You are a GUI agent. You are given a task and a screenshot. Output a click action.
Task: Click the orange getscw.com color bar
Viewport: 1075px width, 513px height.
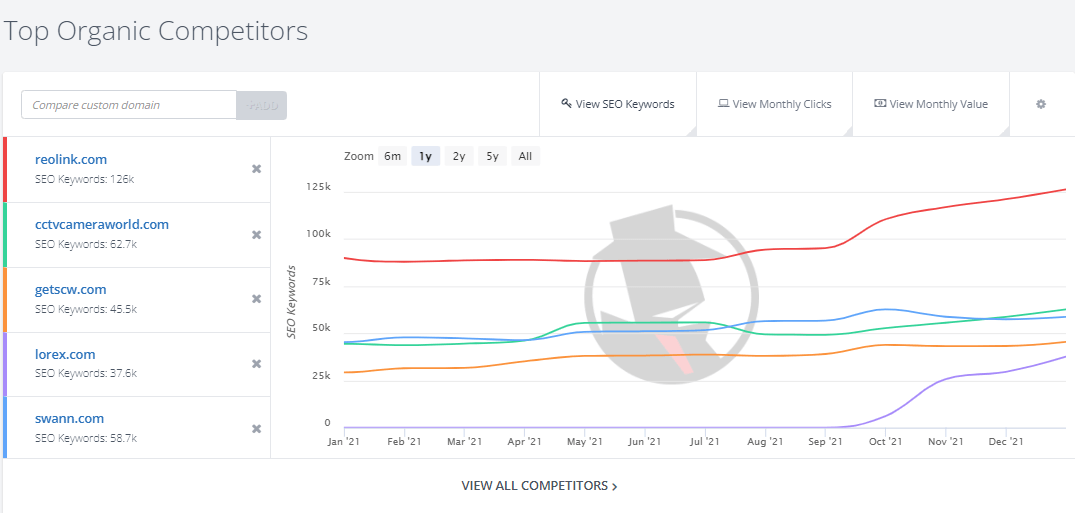pyautogui.click(x=5, y=300)
